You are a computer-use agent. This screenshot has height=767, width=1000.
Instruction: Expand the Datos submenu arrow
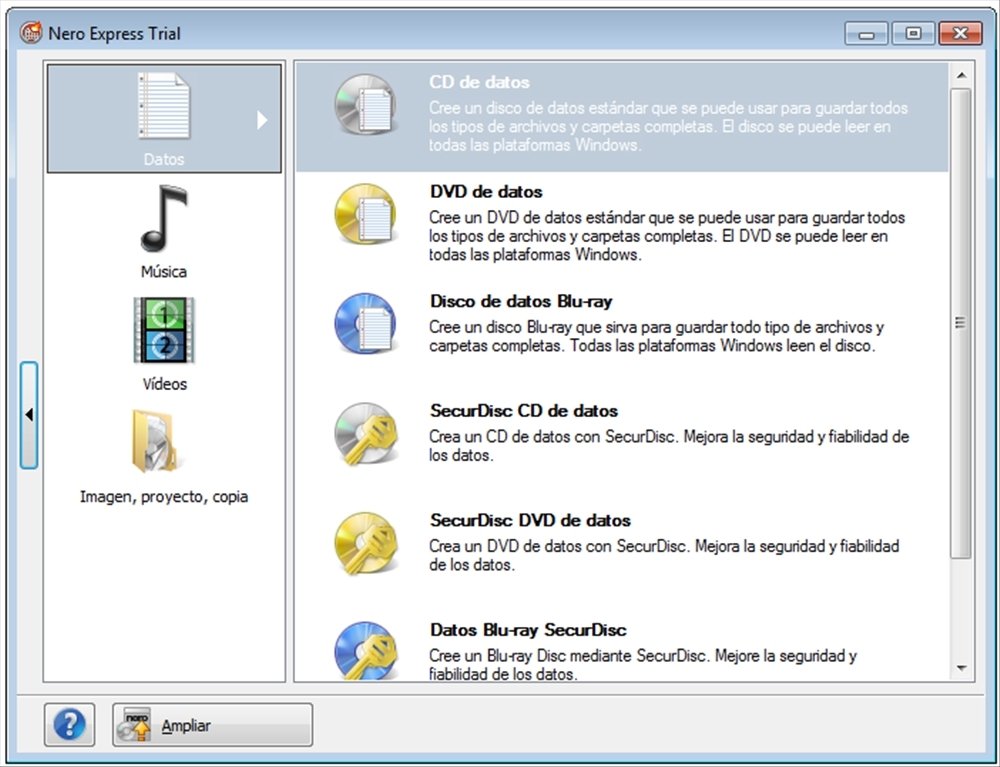click(x=261, y=120)
